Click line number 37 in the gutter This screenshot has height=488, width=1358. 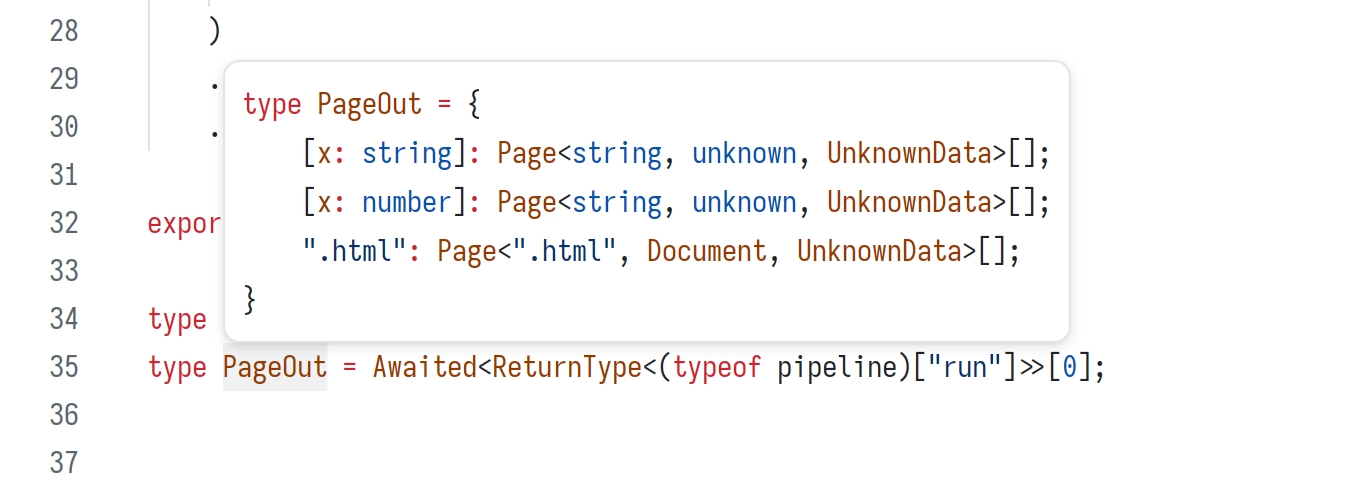[x=64, y=462]
